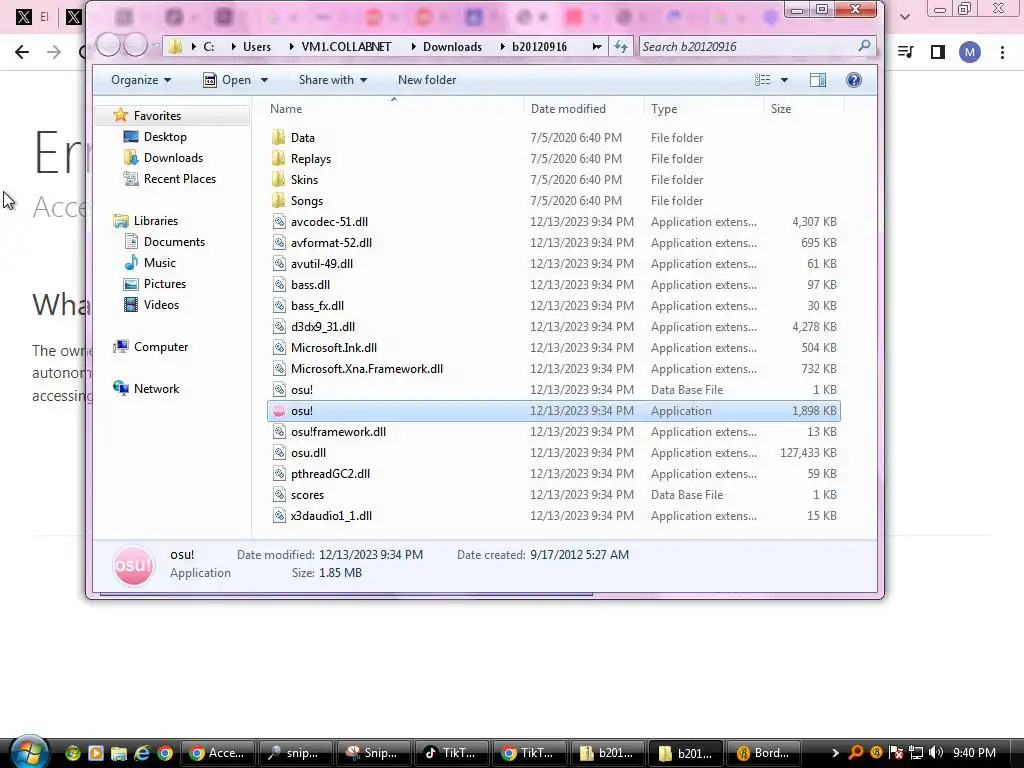This screenshot has width=1024, height=768.
Task: Select the Data folder icon
Action: click(x=279, y=137)
